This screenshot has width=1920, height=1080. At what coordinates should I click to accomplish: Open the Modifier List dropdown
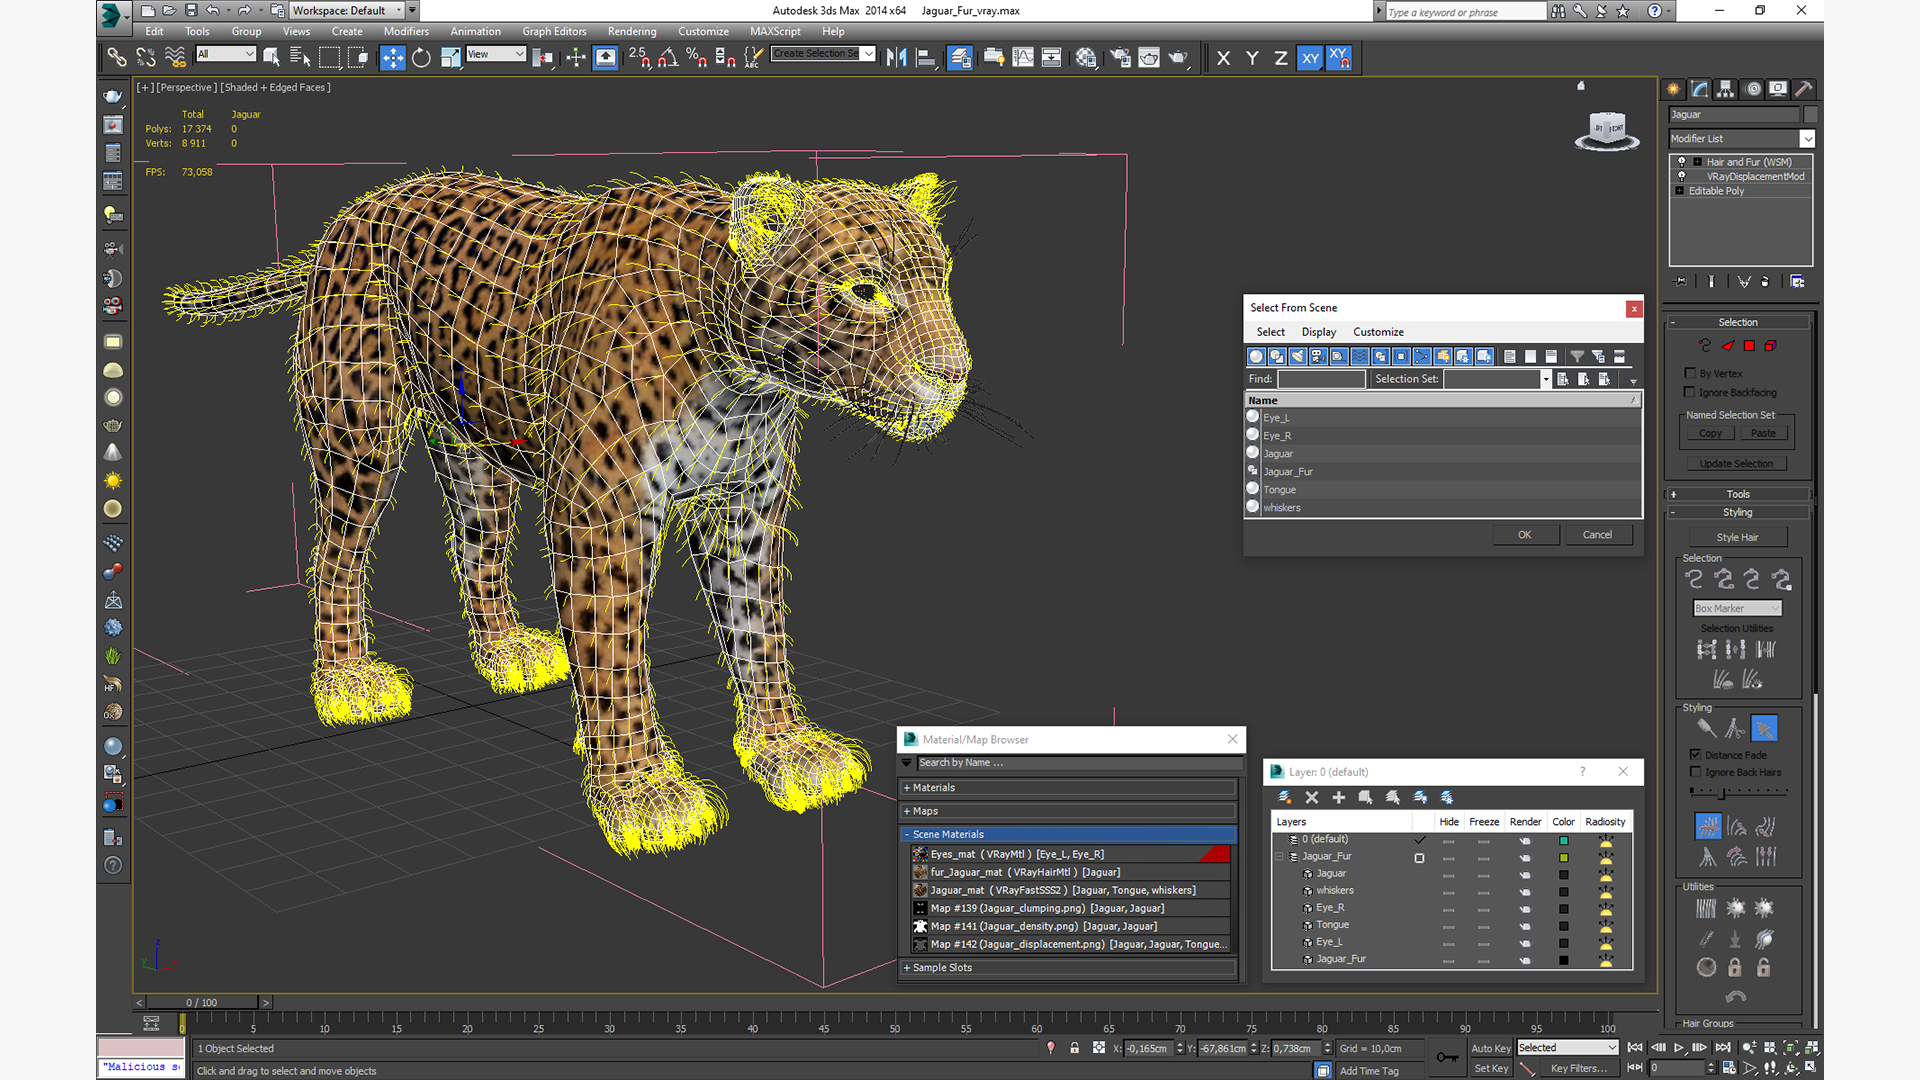point(1806,139)
